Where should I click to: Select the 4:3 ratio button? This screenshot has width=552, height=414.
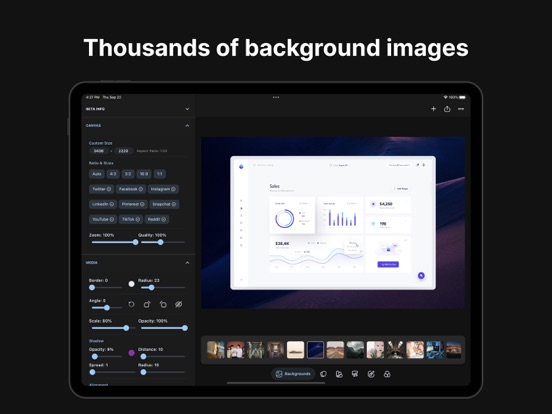[x=113, y=174]
